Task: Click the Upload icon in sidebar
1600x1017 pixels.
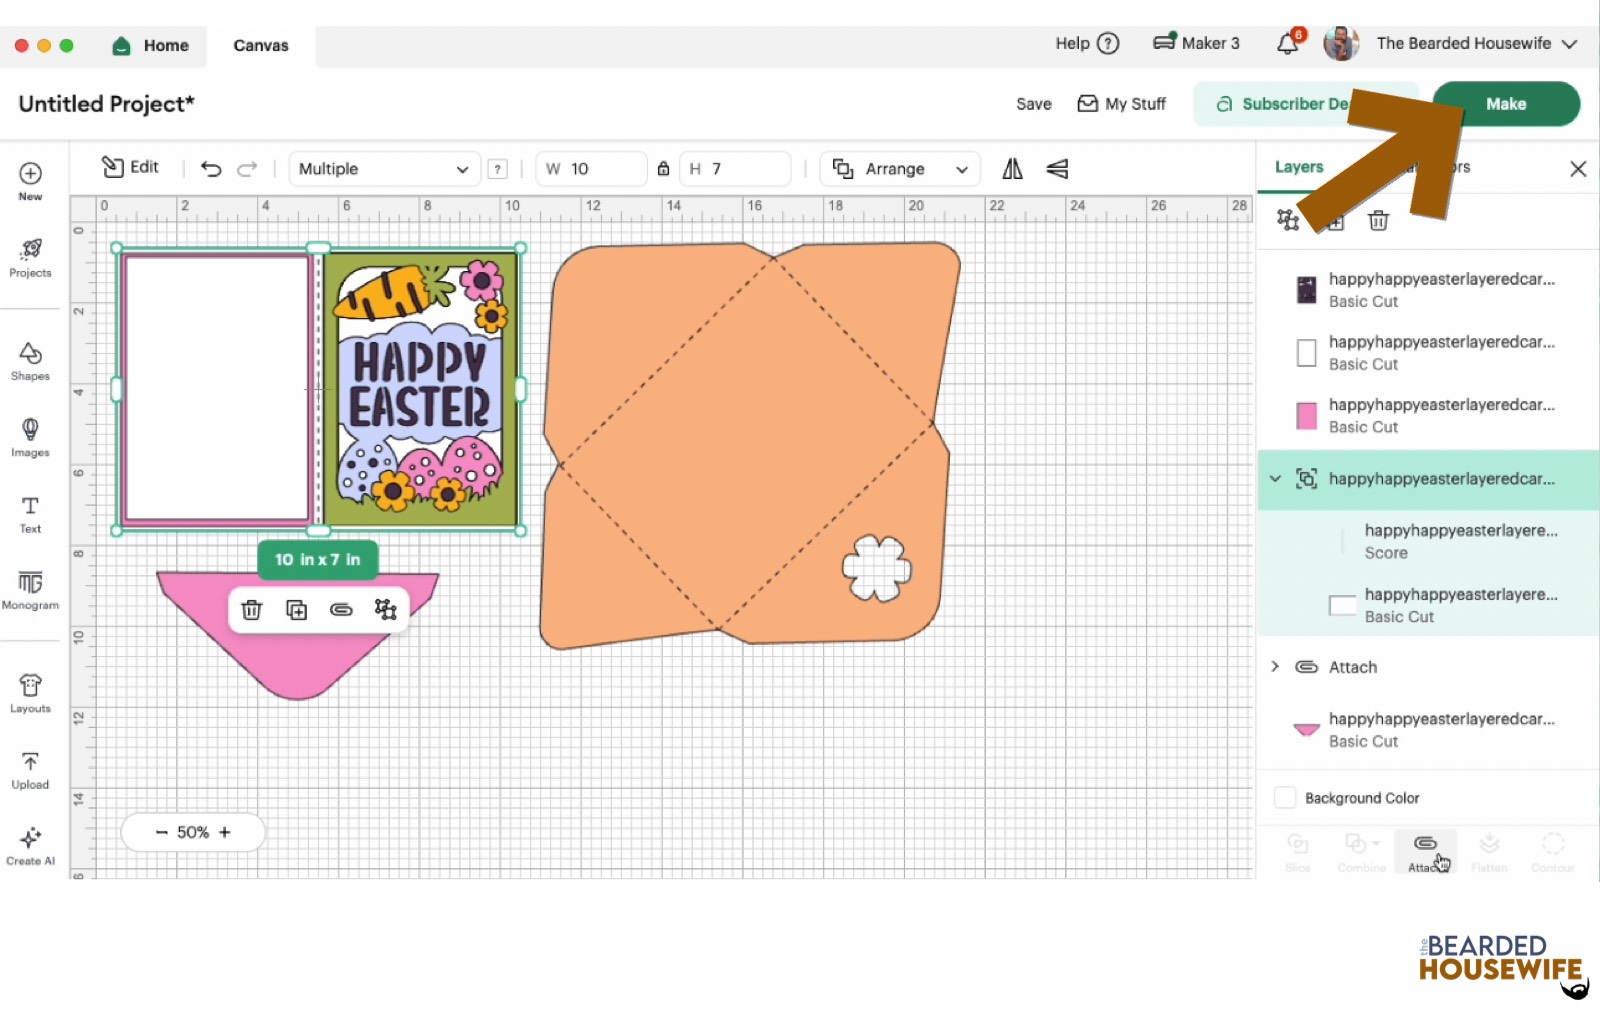Action: (30, 770)
